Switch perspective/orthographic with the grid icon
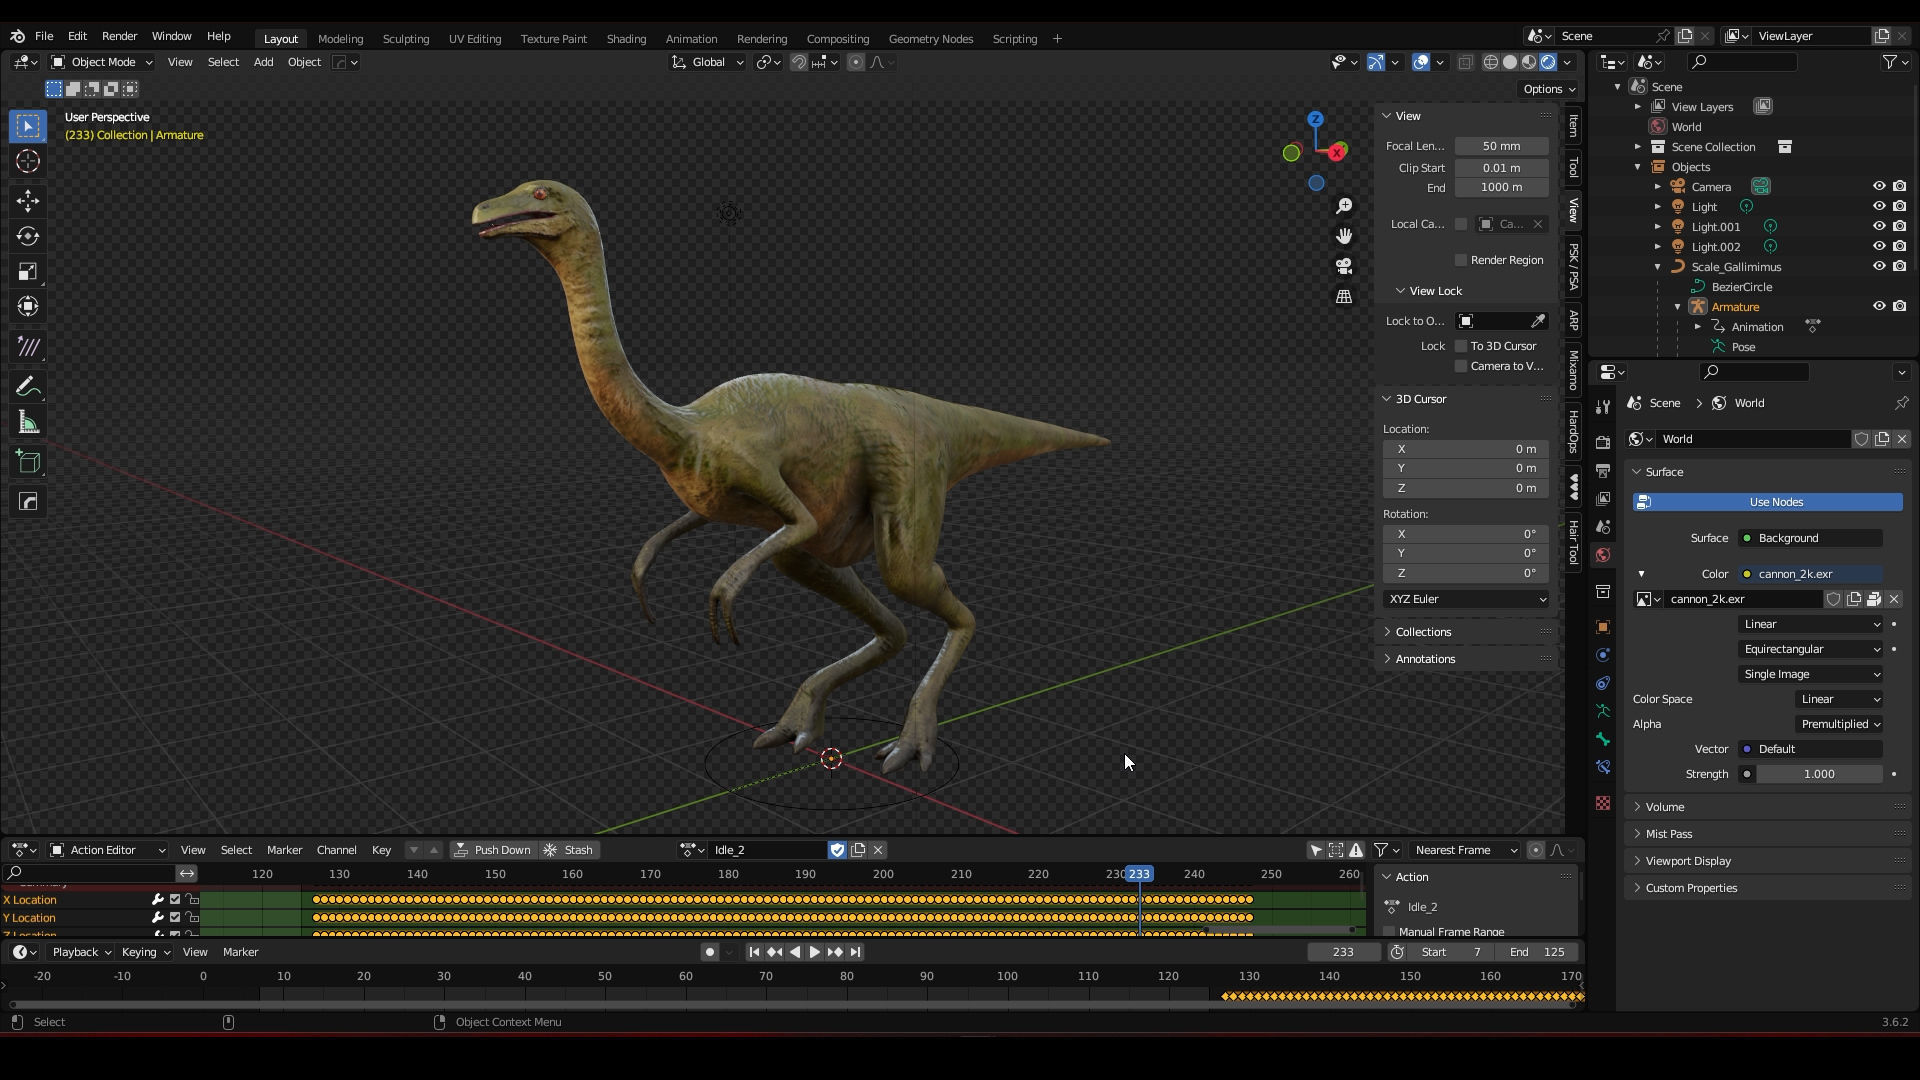This screenshot has height=1080, width=1920. tap(1344, 297)
